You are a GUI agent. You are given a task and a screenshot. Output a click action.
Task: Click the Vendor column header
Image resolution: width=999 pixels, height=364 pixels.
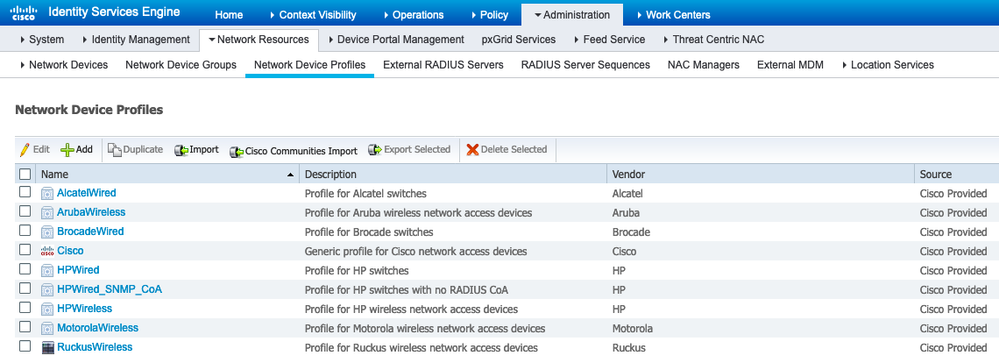[x=760, y=174]
